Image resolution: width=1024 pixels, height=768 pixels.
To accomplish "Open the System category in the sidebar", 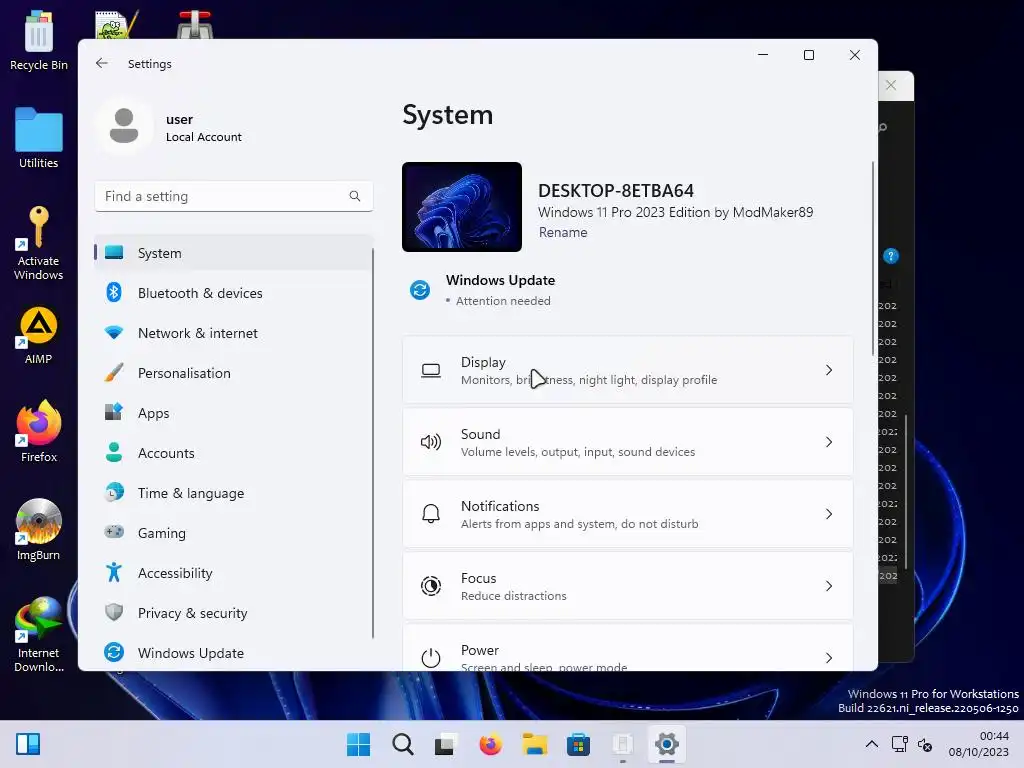I will (234, 253).
